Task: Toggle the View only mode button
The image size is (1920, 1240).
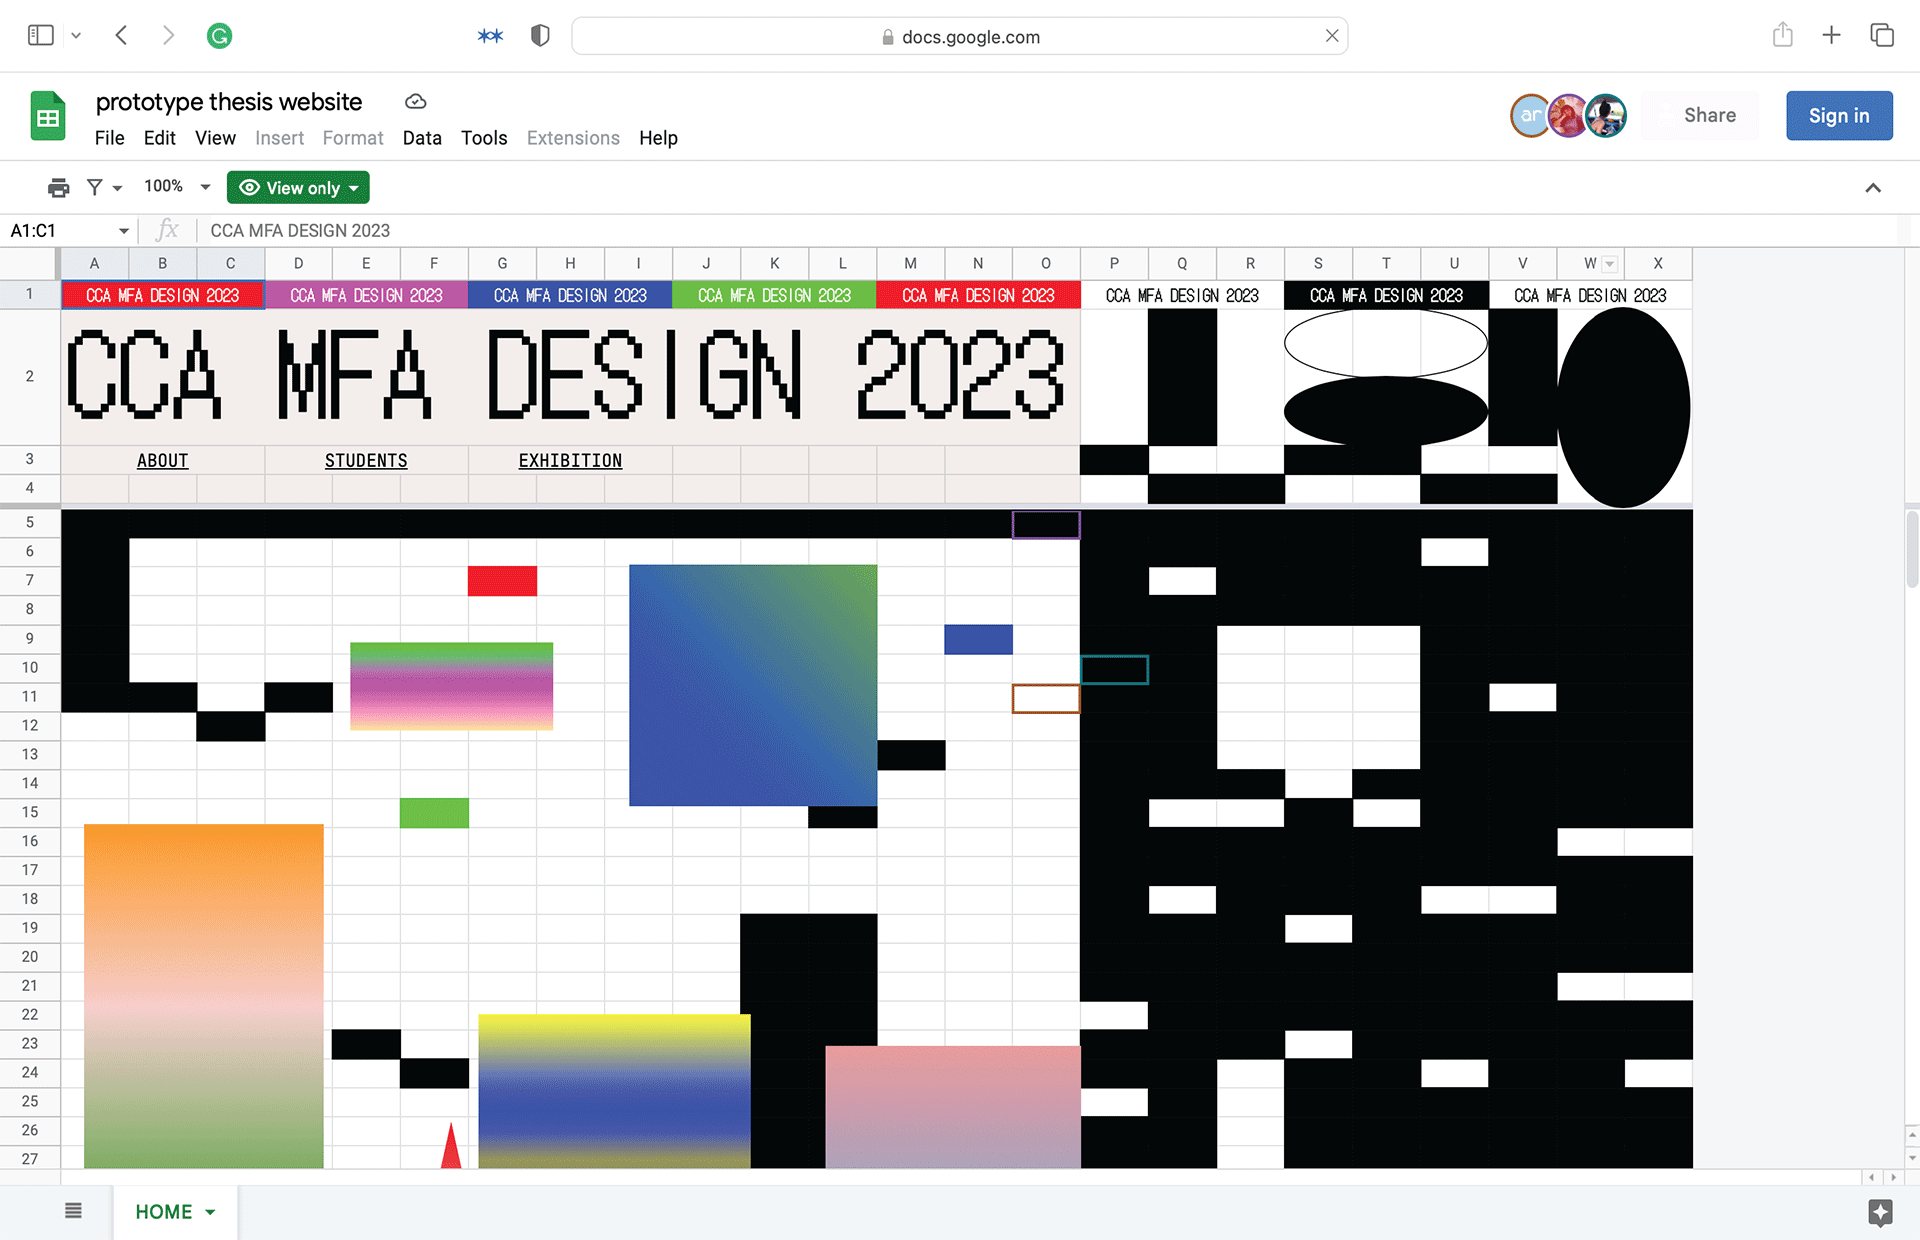Action: coord(298,187)
